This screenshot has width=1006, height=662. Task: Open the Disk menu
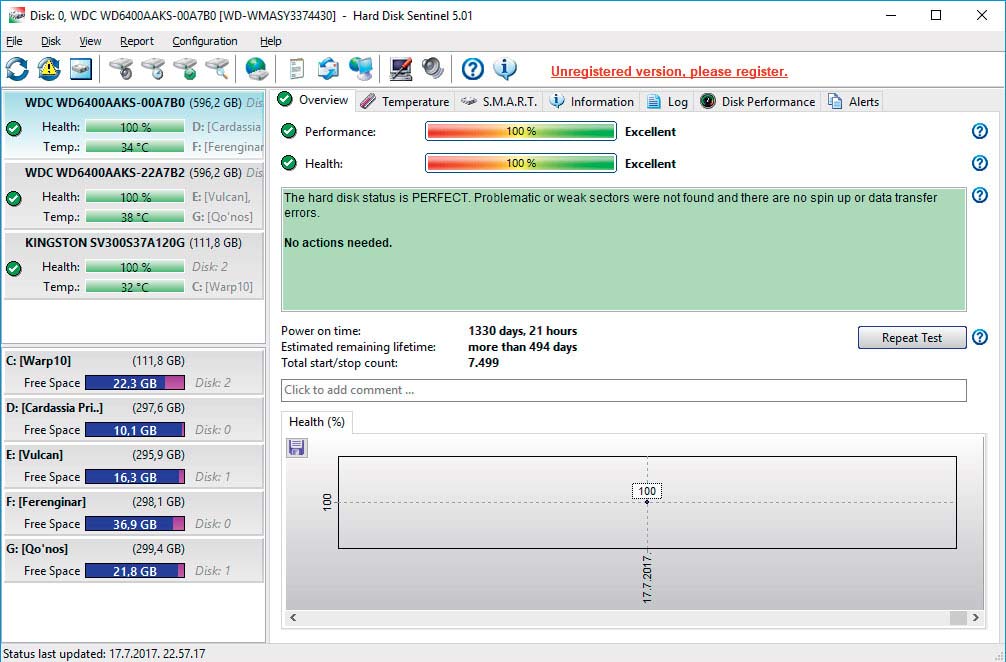click(x=51, y=41)
